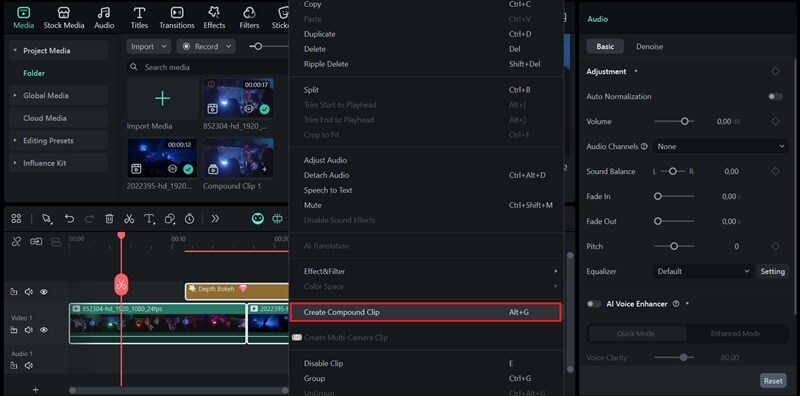Screen dimensions: 800x396
Task: Select the Basic audio tab
Action: [605, 46]
